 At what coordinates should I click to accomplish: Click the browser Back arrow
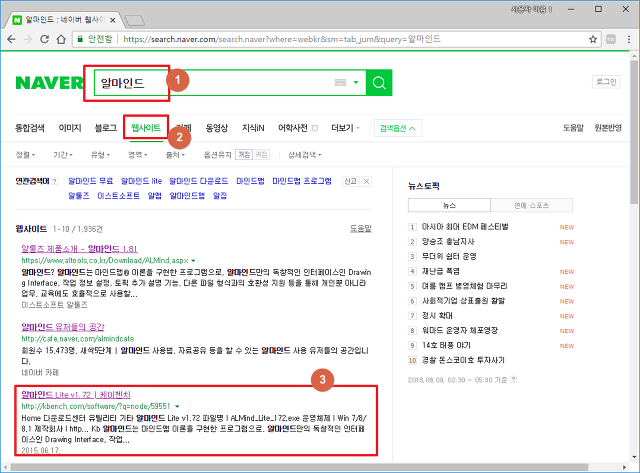[x=11, y=39]
